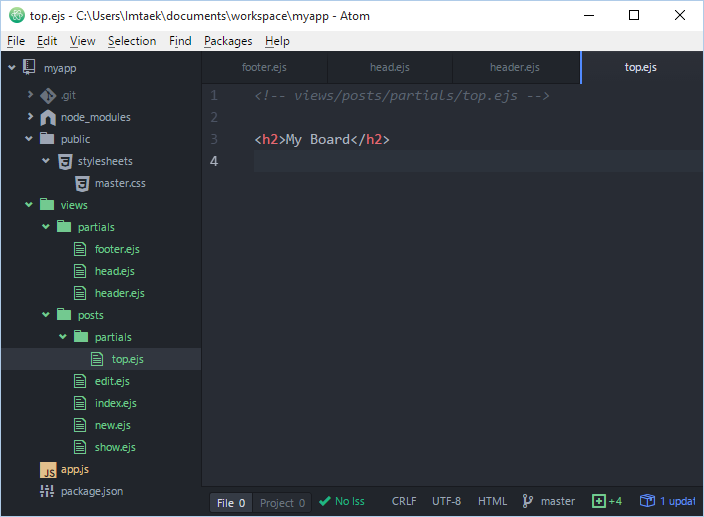This screenshot has width=704, height=517.
Task: Click the header.ejs file icon in tree
Action: coord(80,293)
